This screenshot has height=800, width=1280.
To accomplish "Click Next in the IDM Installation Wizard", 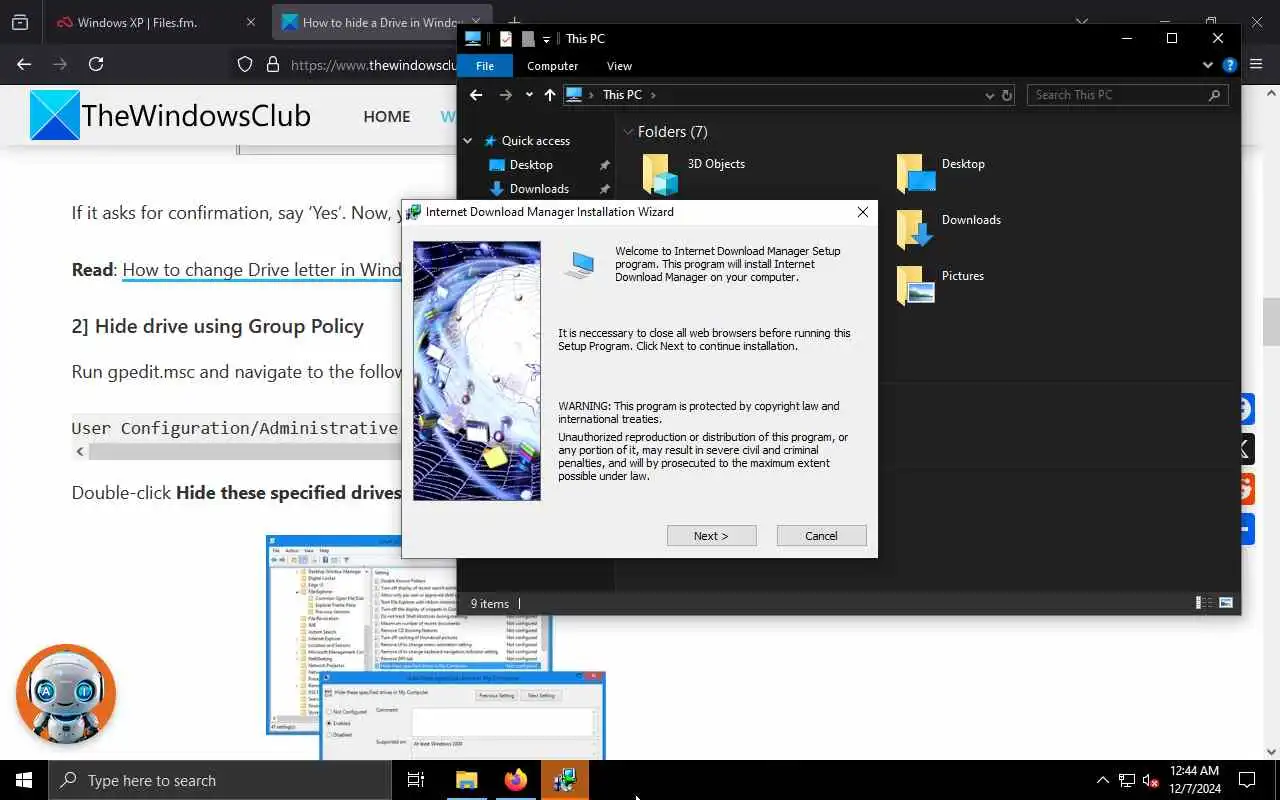I will (x=711, y=536).
